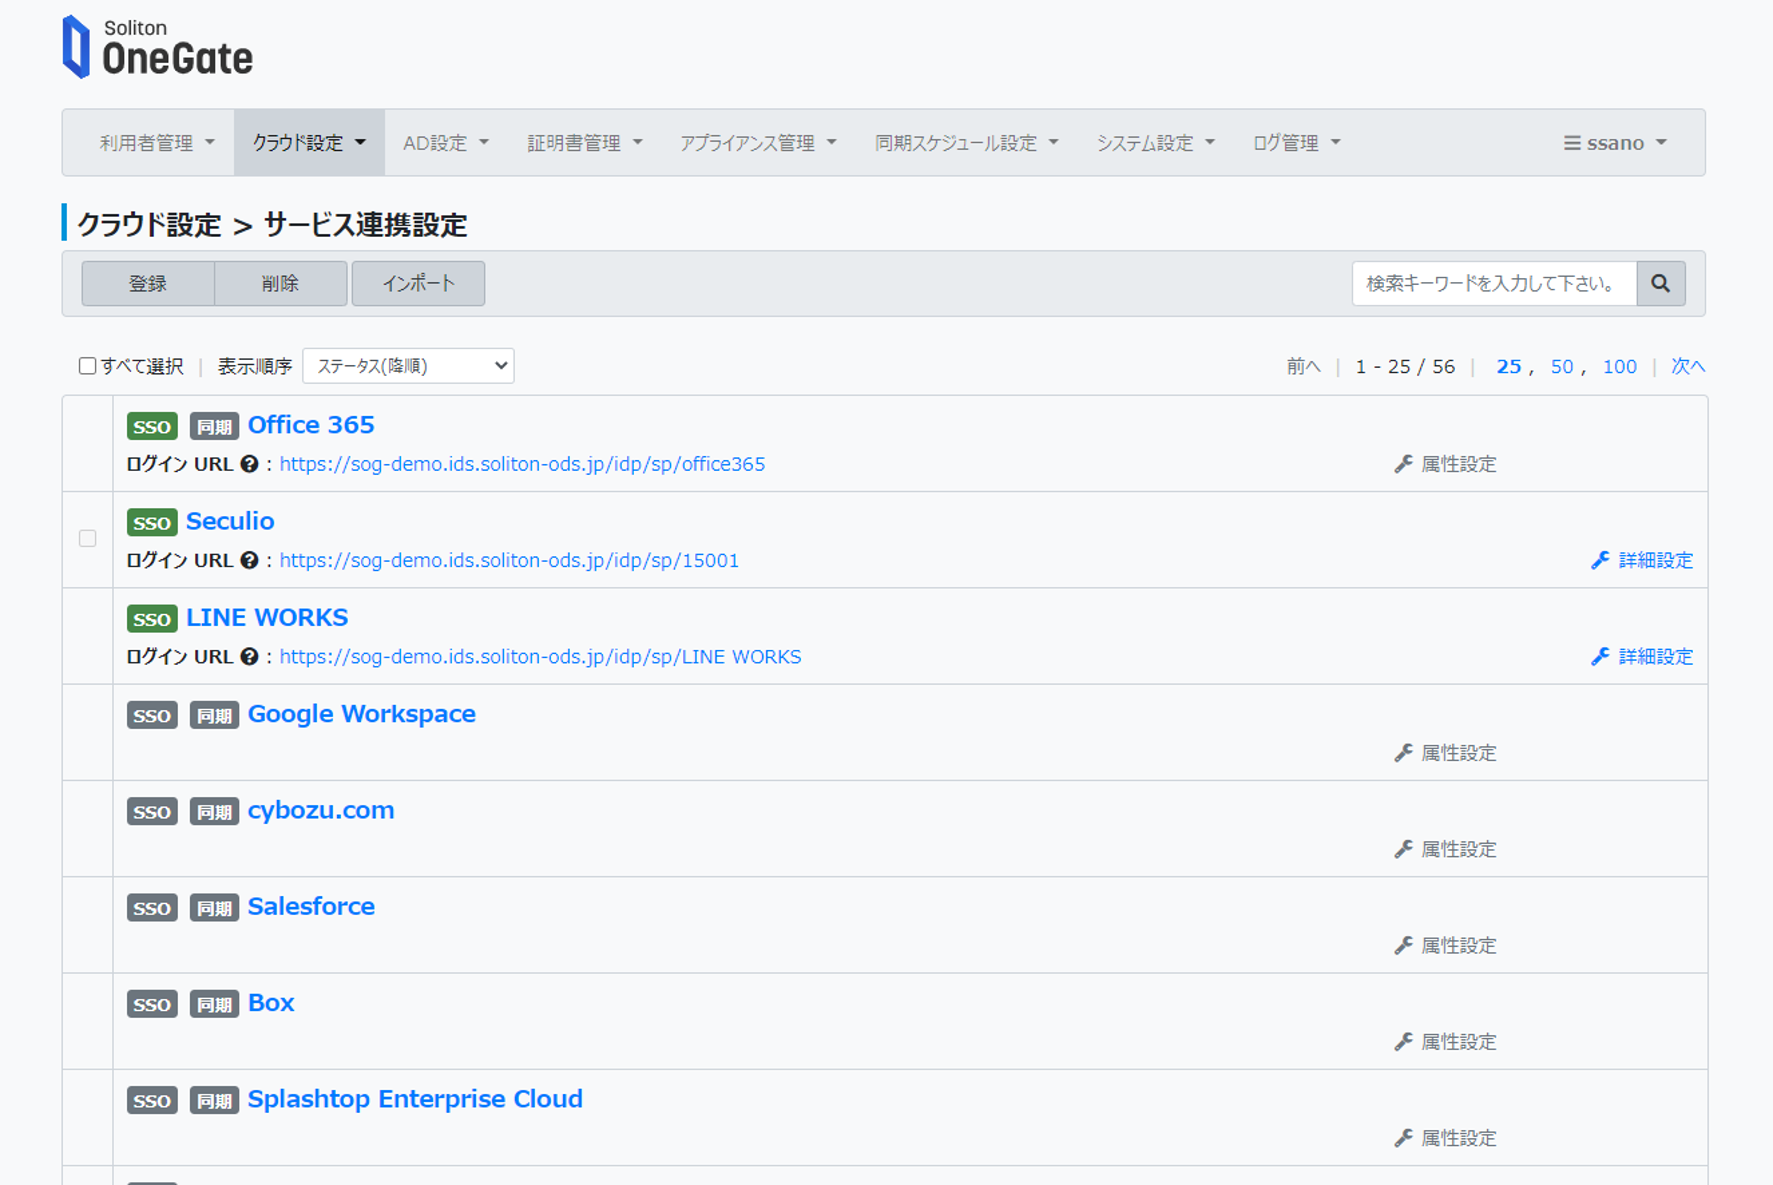The image size is (1773, 1185).
Task: Open the アプライアンス管理 menu
Action: pyautogui.click(x=757, y=142)
